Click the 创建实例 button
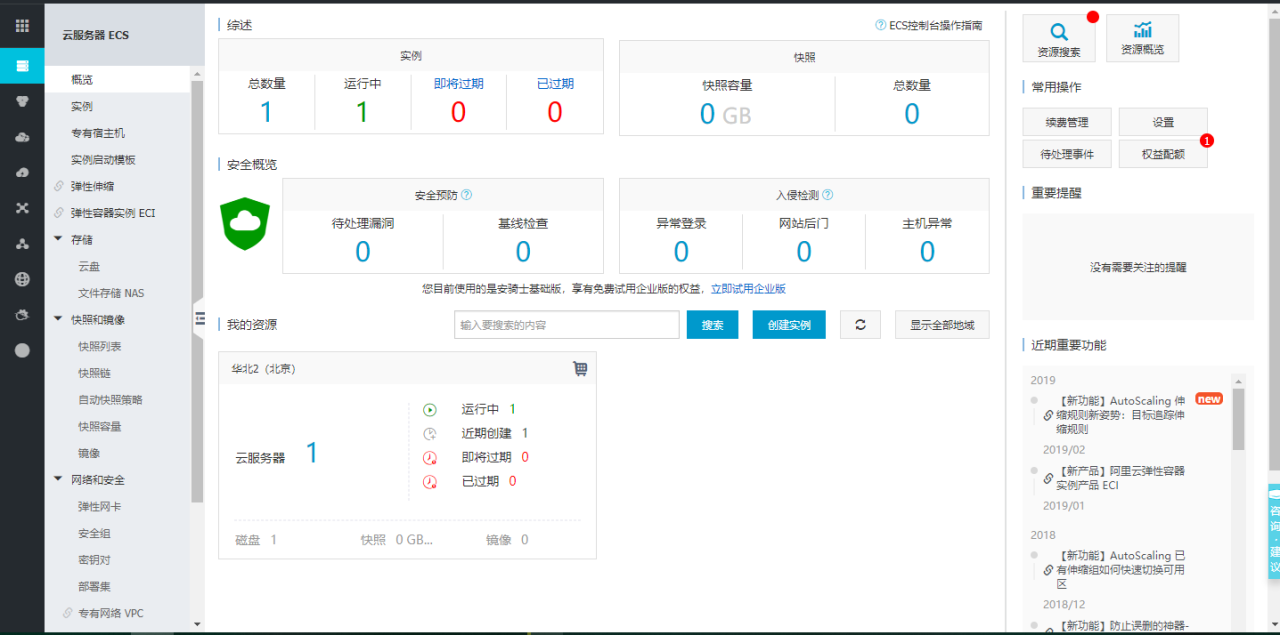This screenshot has width=1280, height=635. (x=789, y=325)
